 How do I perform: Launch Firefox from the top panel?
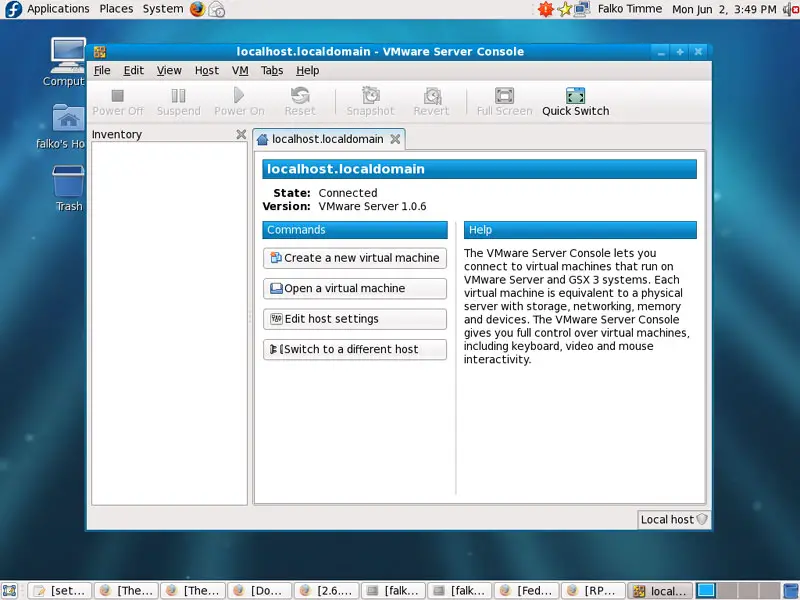[197, 9]
